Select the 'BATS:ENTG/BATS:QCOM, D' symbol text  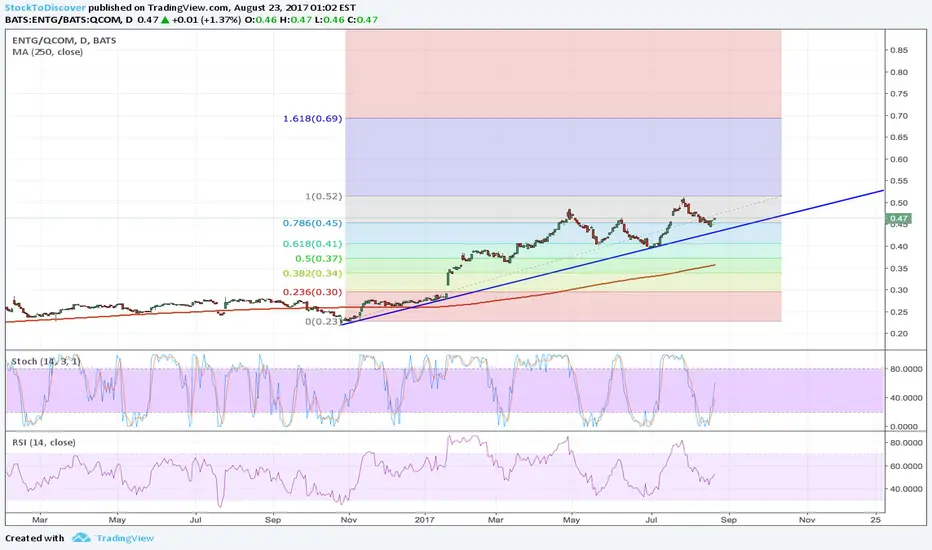pyautogui.click(x=69, y=20)
